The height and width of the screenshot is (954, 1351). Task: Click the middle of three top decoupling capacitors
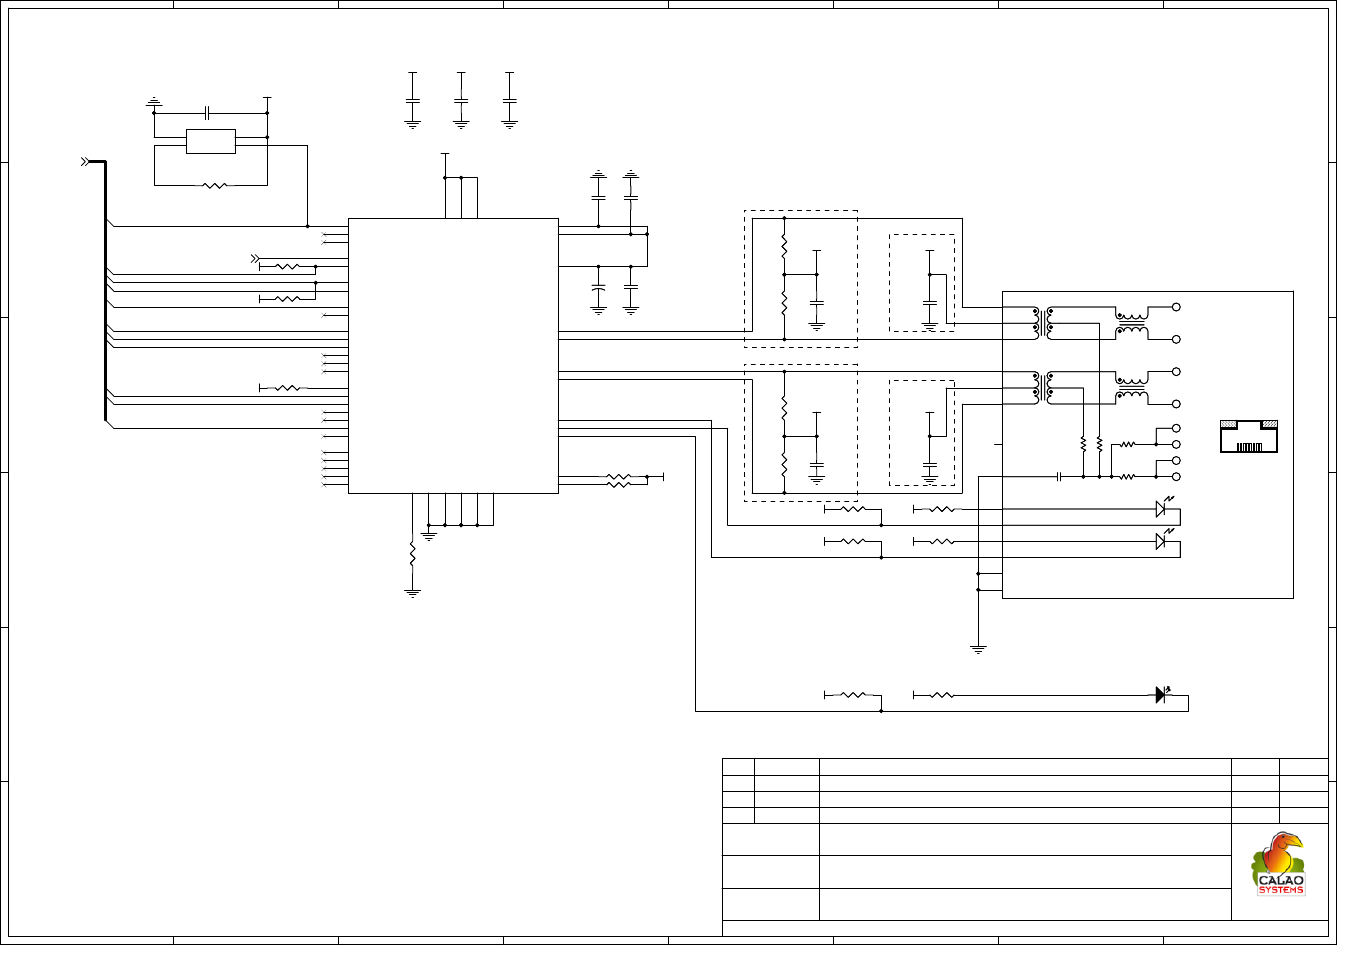(461, 101)
